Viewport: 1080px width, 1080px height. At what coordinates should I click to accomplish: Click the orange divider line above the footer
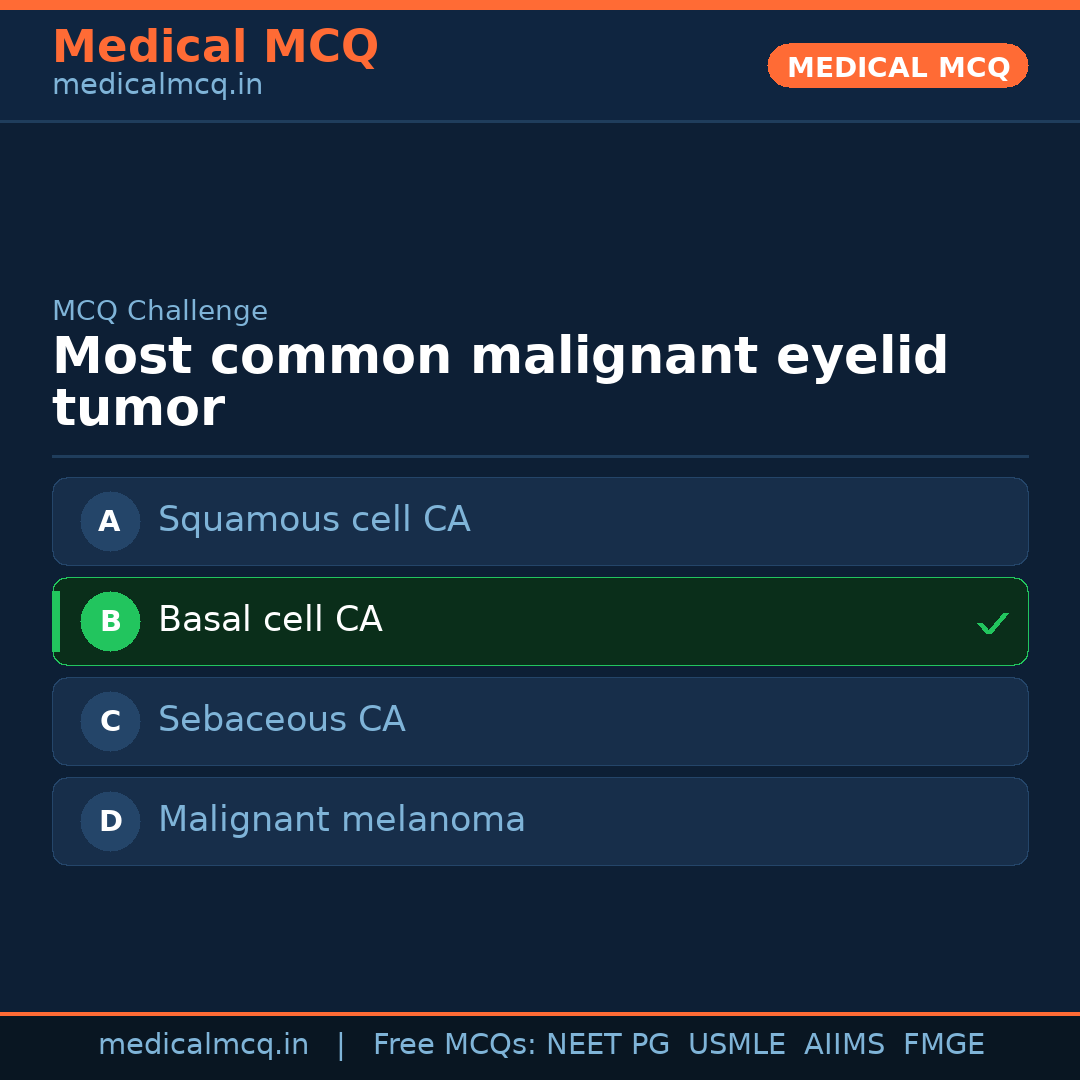(540, 1012)
